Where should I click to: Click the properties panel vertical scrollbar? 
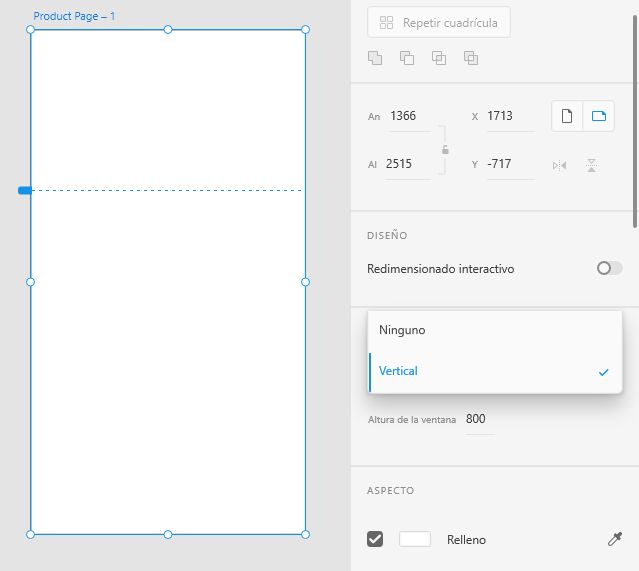[635, 121]
